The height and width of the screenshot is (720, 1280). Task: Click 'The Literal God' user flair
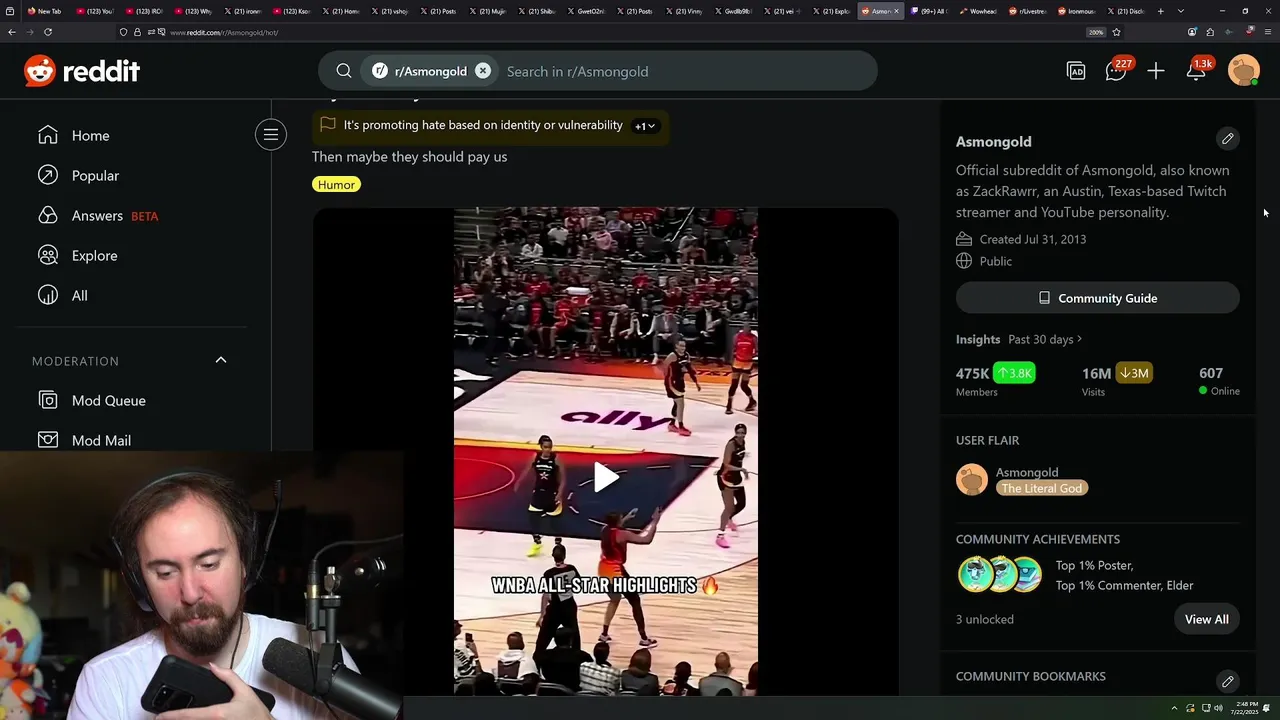click(x=1041, y=488)
